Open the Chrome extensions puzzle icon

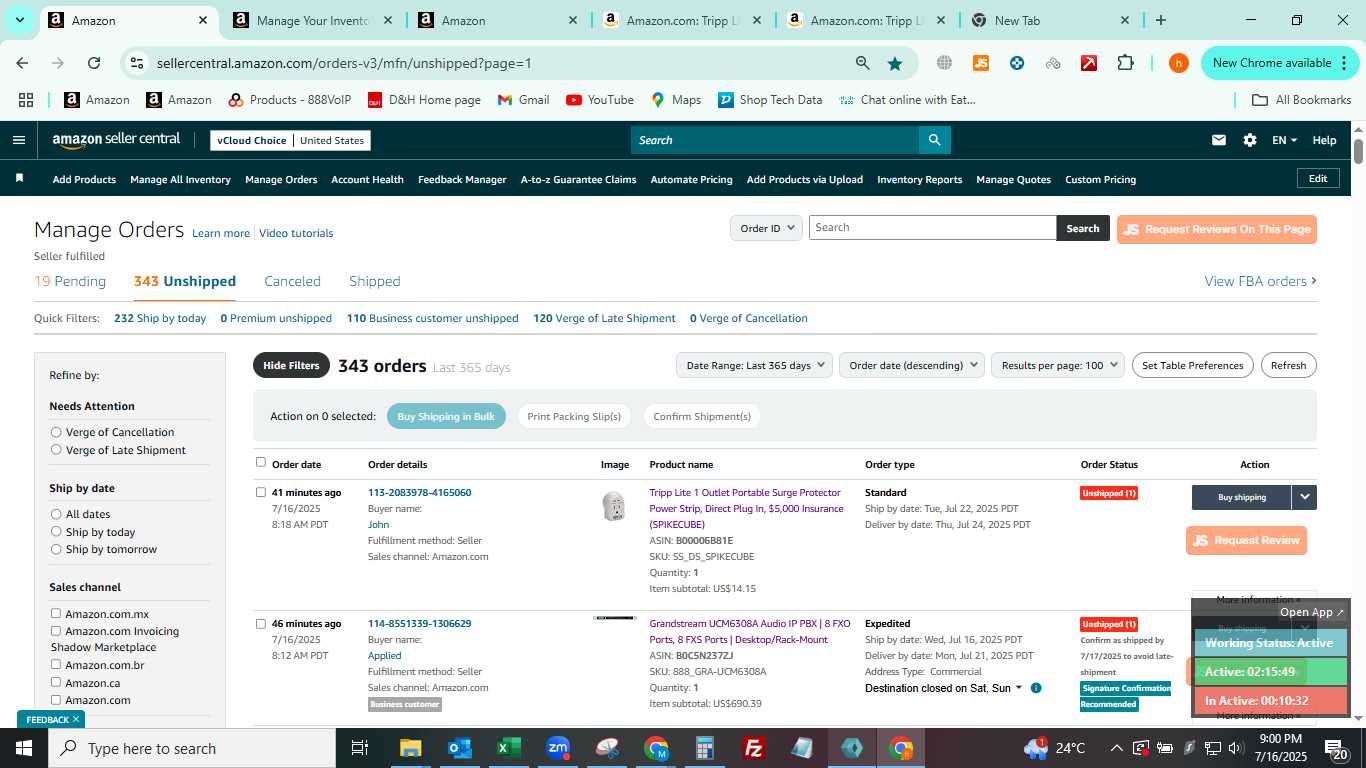tap(1125, 63)
